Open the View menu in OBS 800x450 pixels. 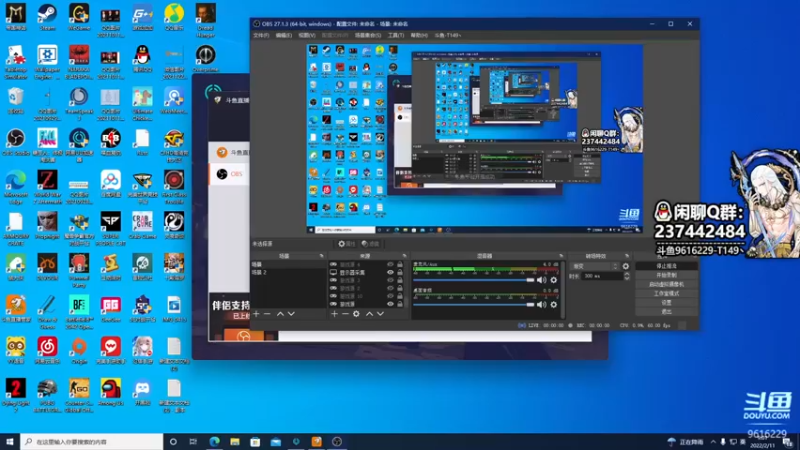[307, 35]
